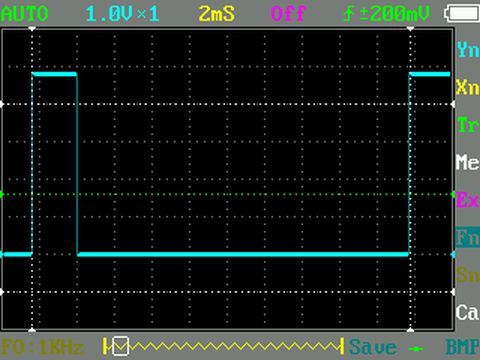Open the Xn horizontal menu item
Screen dimensions: 480x360
tap(468, 87)
